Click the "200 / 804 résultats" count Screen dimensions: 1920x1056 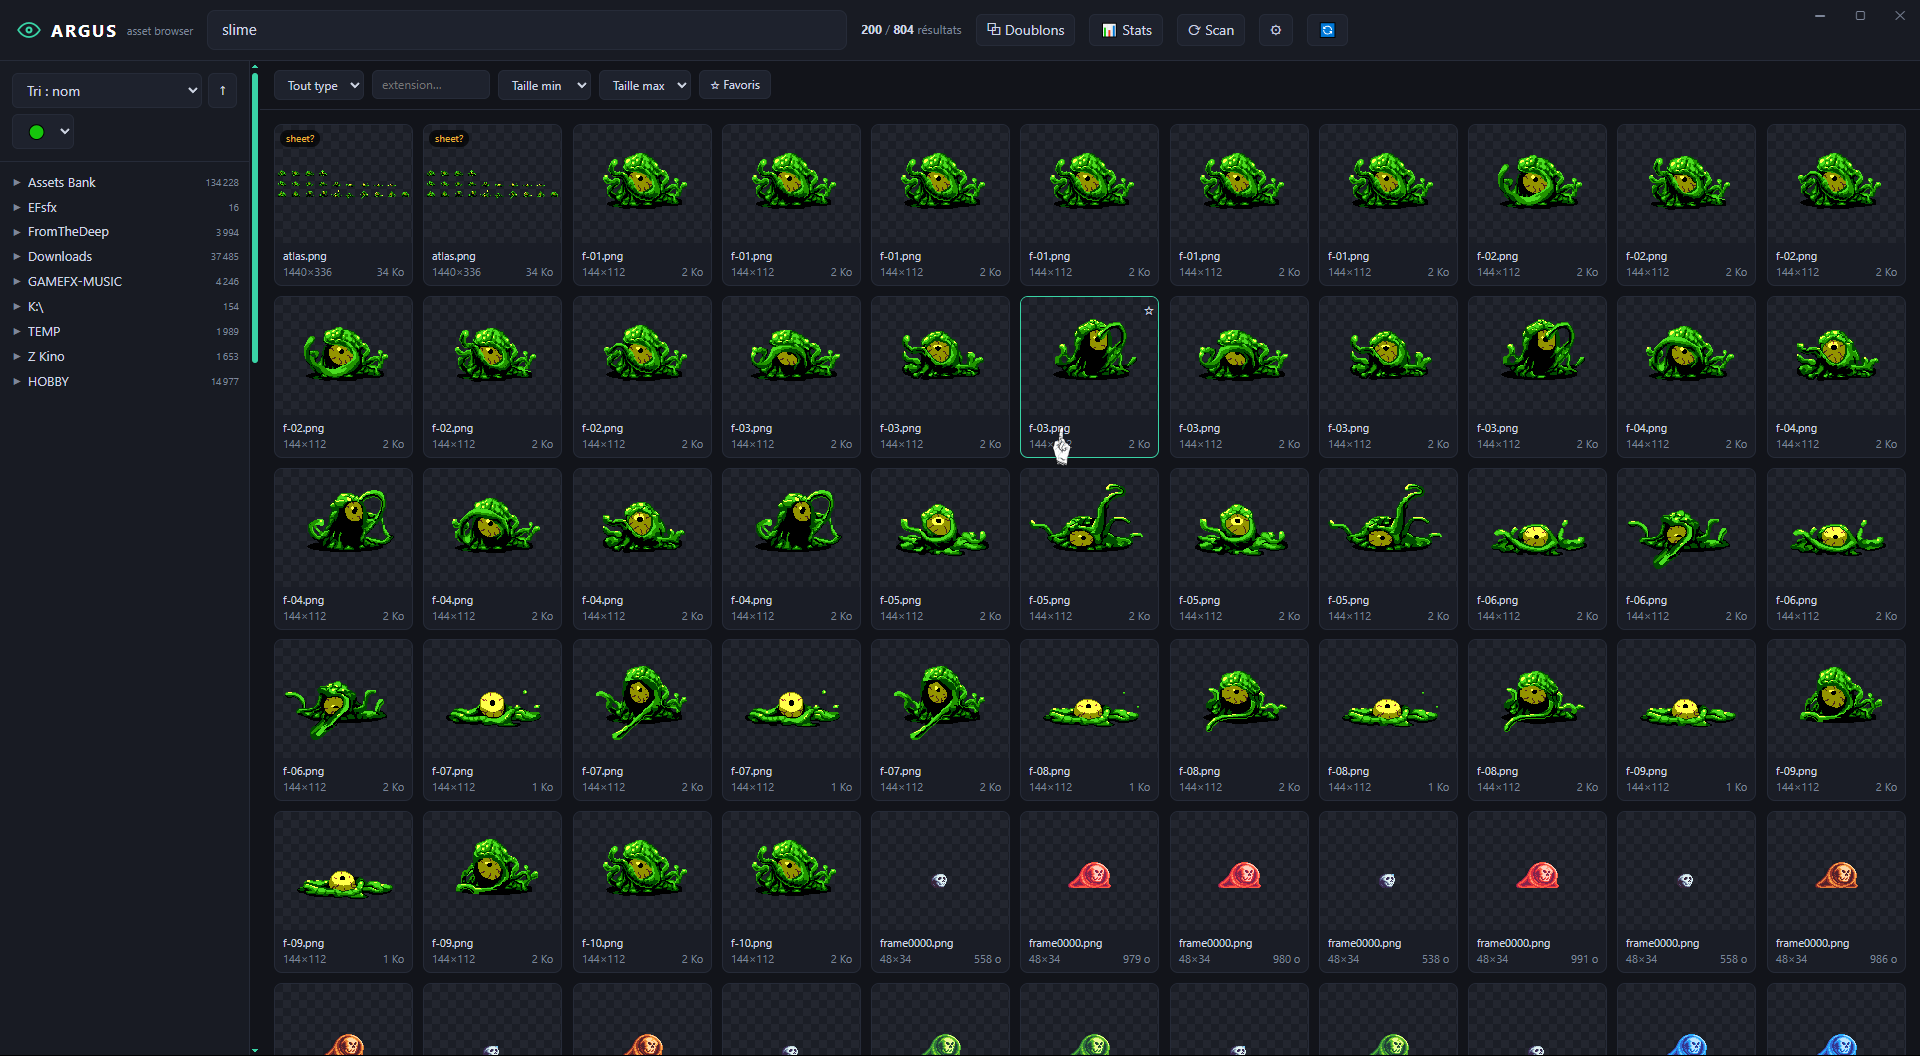[911, 30]
